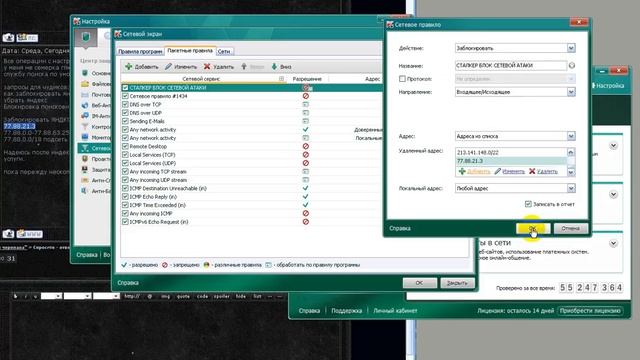Click allowed checkmark icon for ICMP Echo Reply
640x360 pixels.
coord(306,197)
